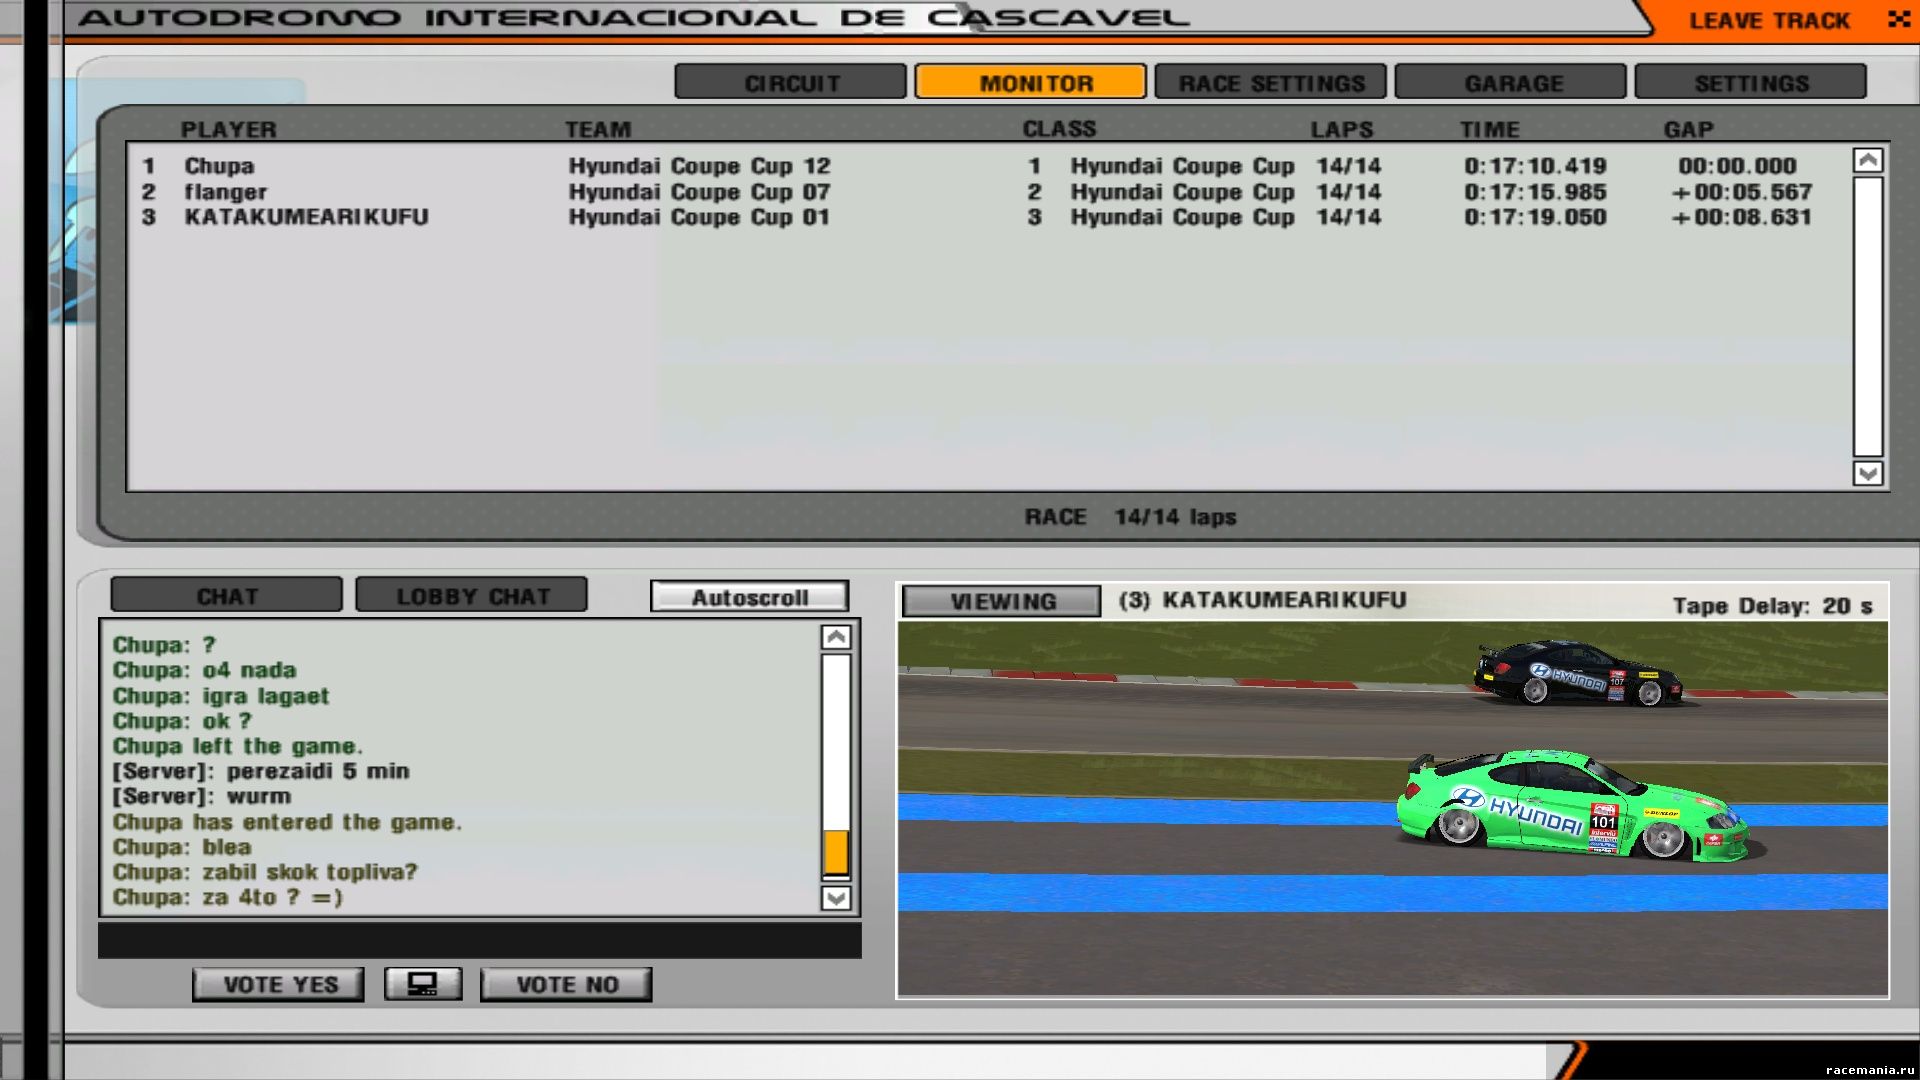The height and width of the screenshot is (1080, 1920).
Task: Click the time 0:17:19.050
Action: coord(1535,217)
